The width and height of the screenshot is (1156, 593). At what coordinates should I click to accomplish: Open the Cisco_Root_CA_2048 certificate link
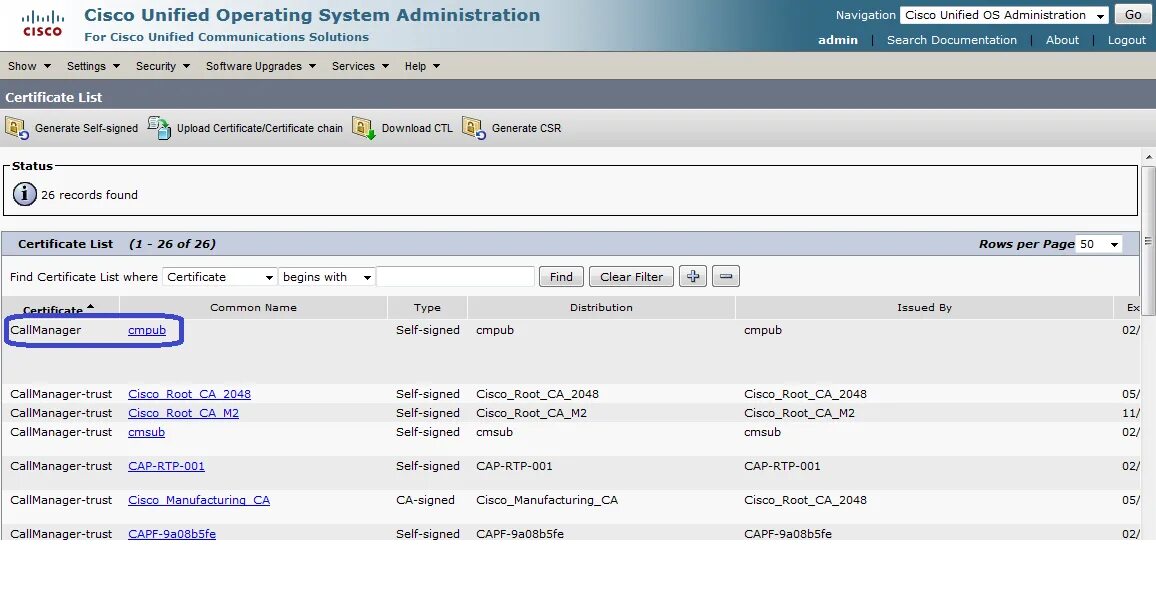tap(189, 394)
